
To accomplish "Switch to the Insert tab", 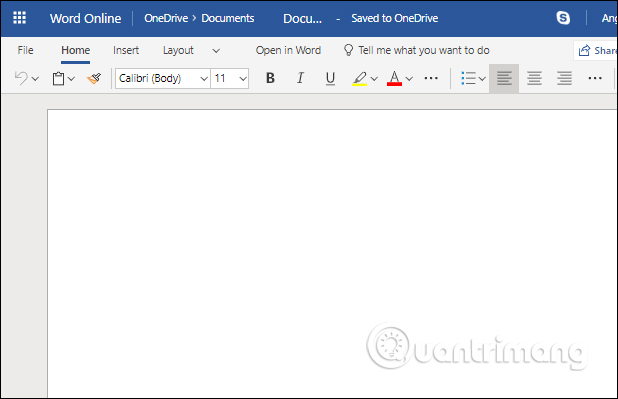I will point(126,50).
